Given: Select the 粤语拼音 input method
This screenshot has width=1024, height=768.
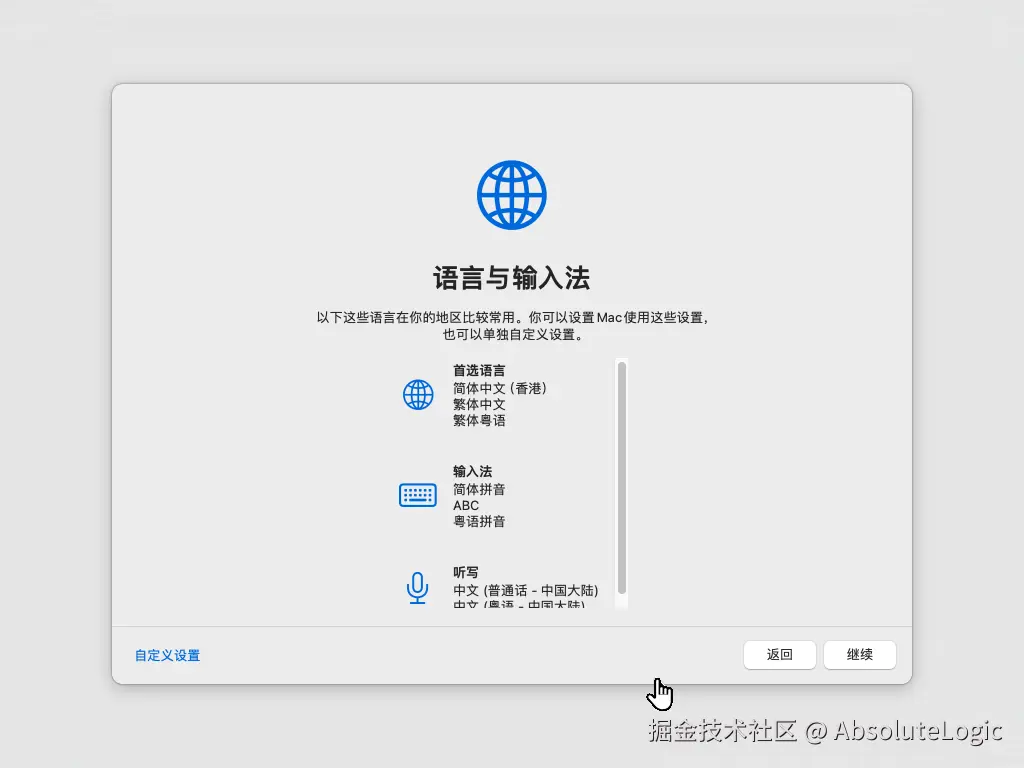Looking at the screenshot, I should pos(479,521).
